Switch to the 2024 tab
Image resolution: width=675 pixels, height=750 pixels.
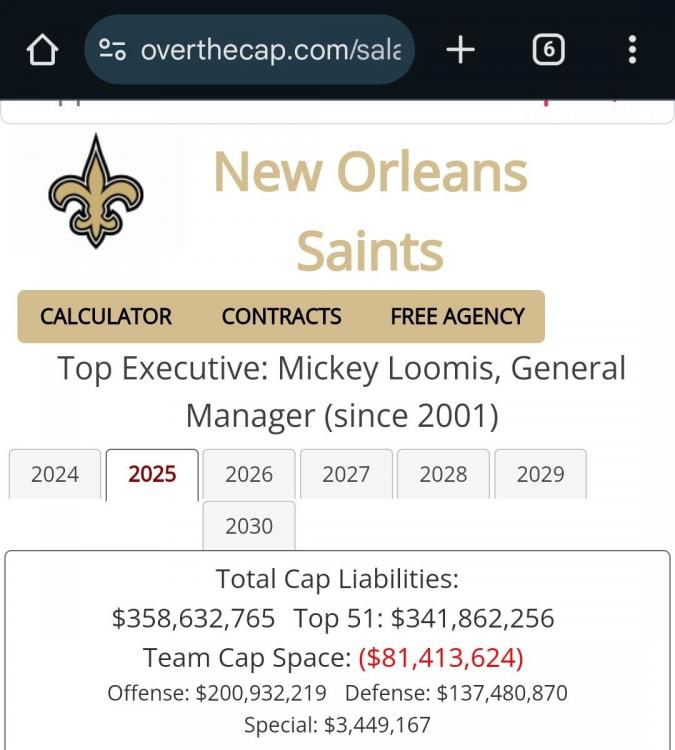click(x=55, y=474)
